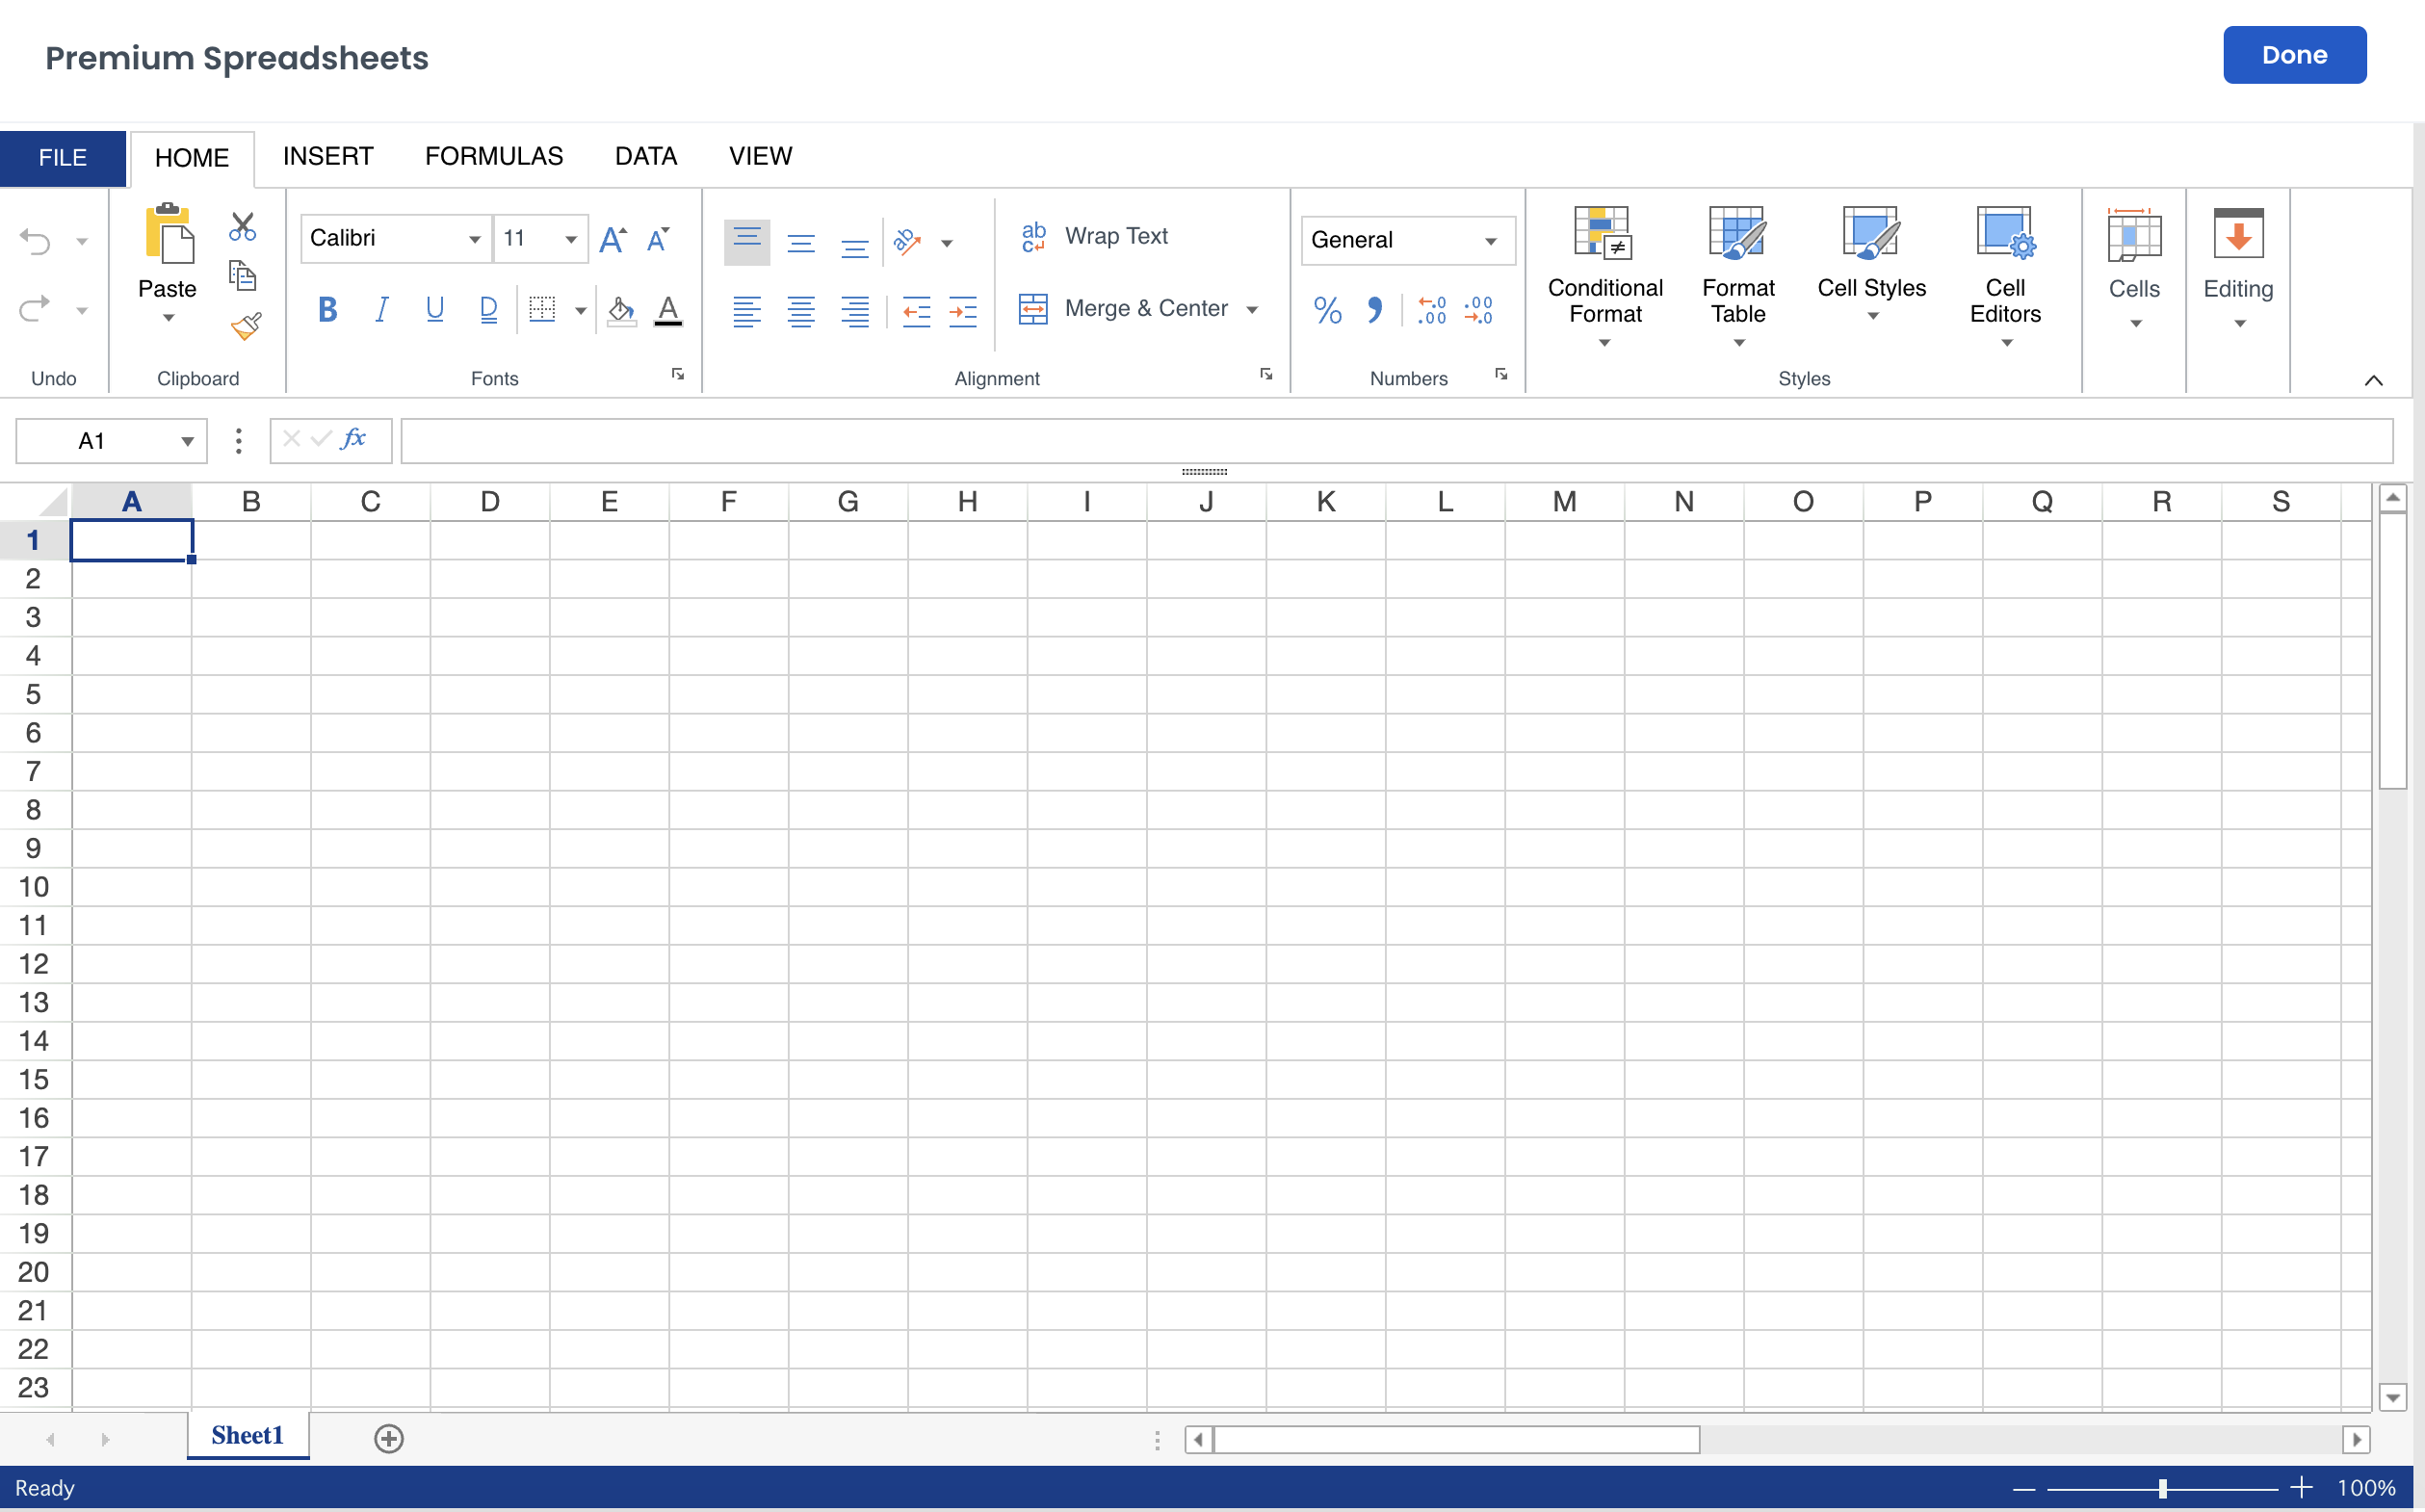Image resolution: width=2425 pixels, height=1512 pixels.
Task: Toggle Wrap Text option
Action: coord(1095,237)
